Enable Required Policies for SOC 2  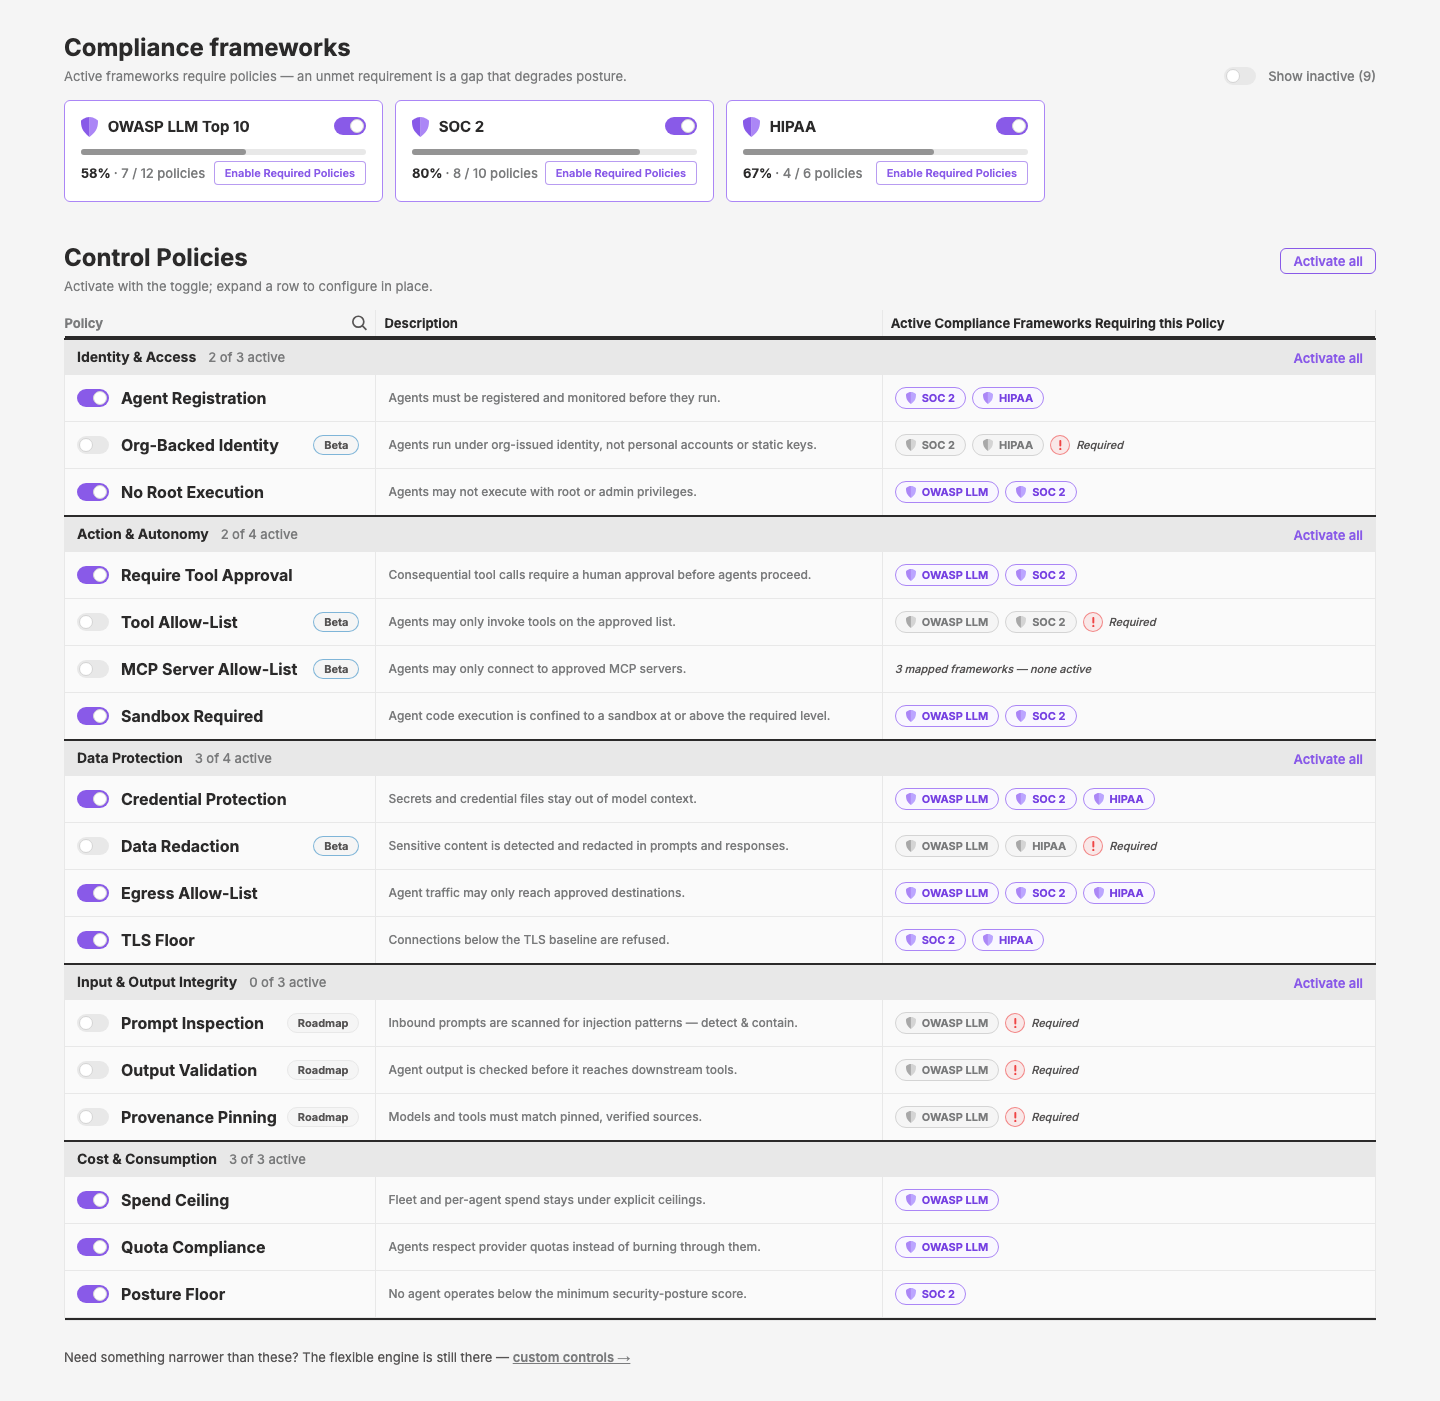click(x=621, y=173)
